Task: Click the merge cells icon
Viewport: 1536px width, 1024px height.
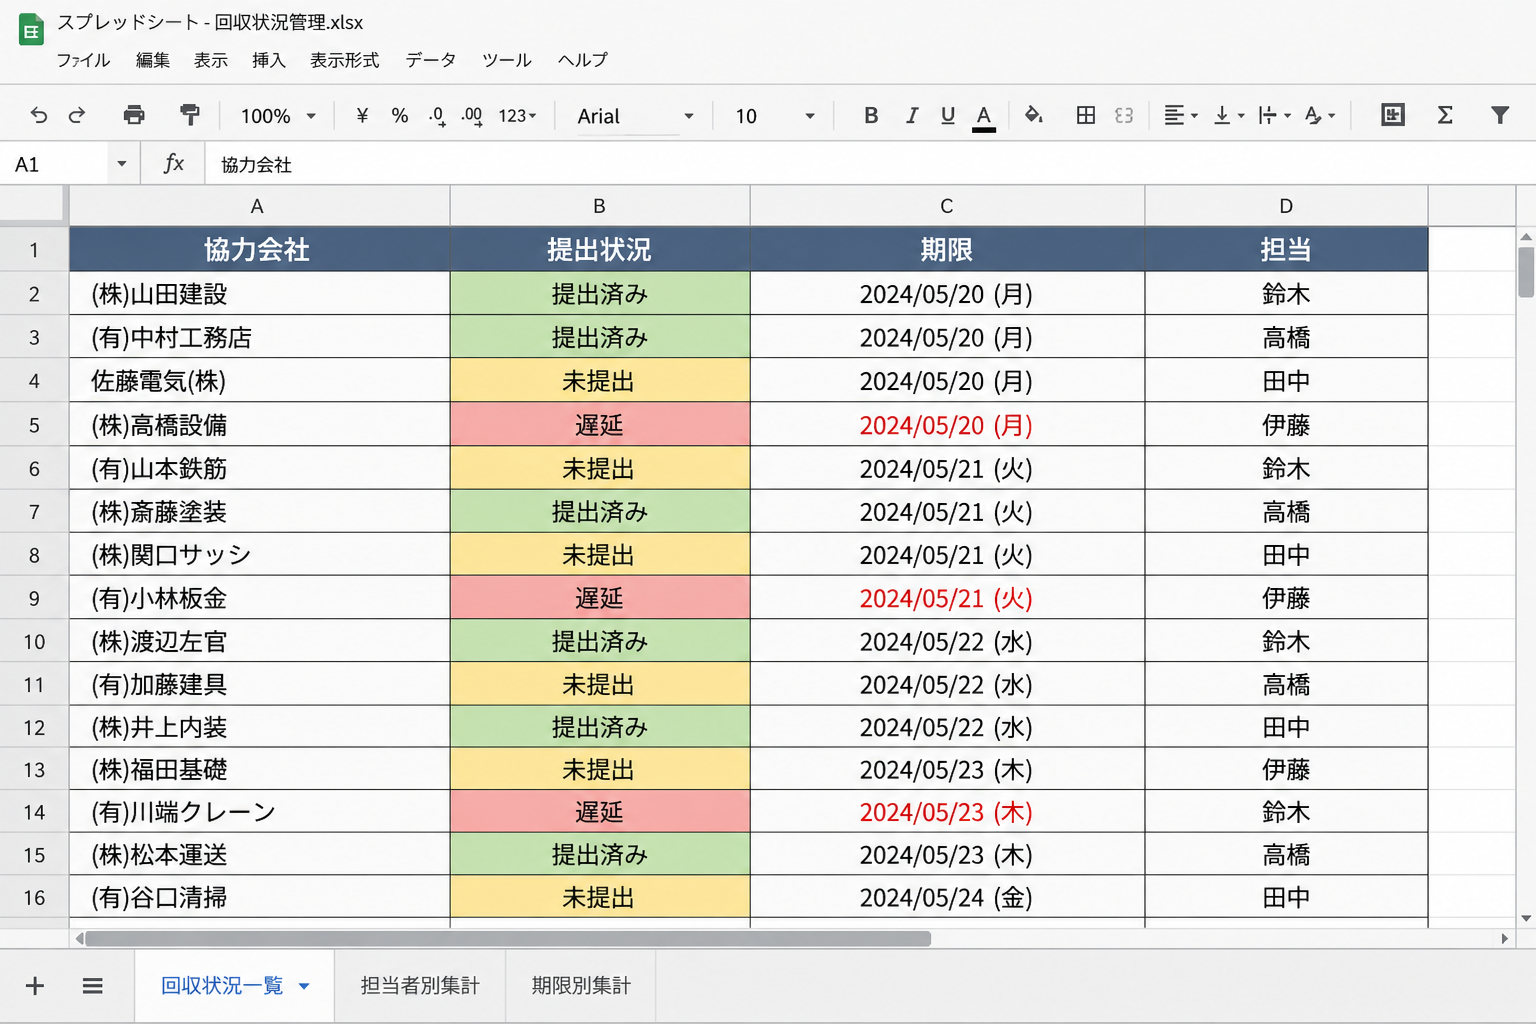Action: point(1124,116)
